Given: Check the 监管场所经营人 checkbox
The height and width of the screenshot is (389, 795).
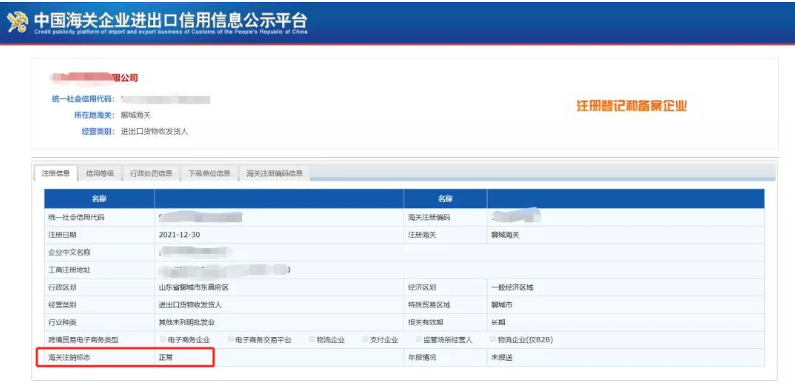Looking at the screenshot, I should coord(419,339).
